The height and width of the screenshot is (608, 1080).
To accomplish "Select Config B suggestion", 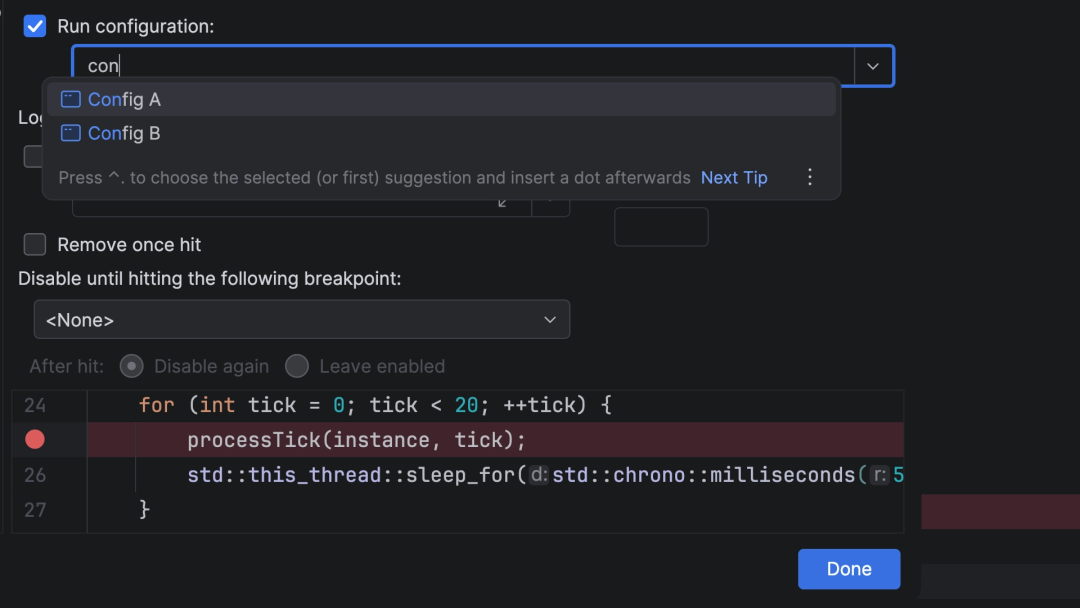I will coord(442,133).
